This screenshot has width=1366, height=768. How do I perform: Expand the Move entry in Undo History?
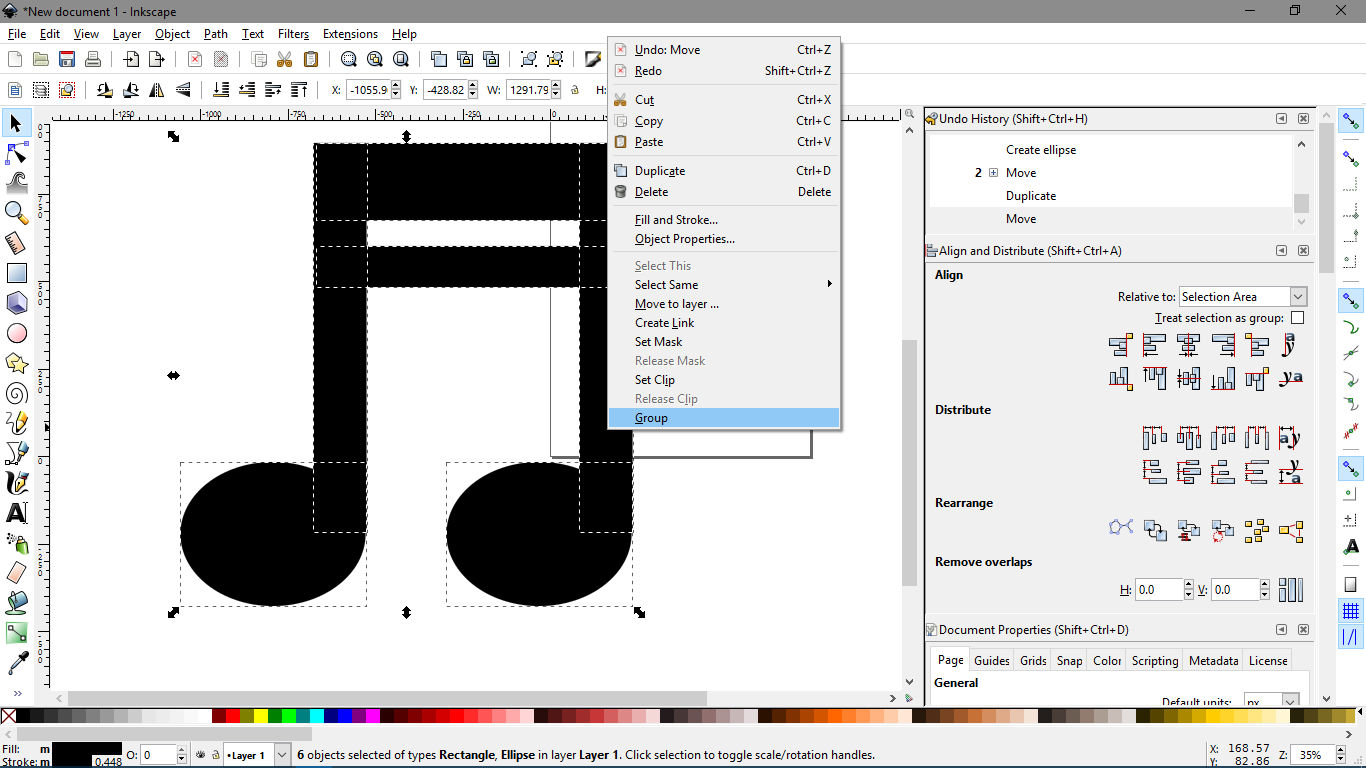pos(993,173)
